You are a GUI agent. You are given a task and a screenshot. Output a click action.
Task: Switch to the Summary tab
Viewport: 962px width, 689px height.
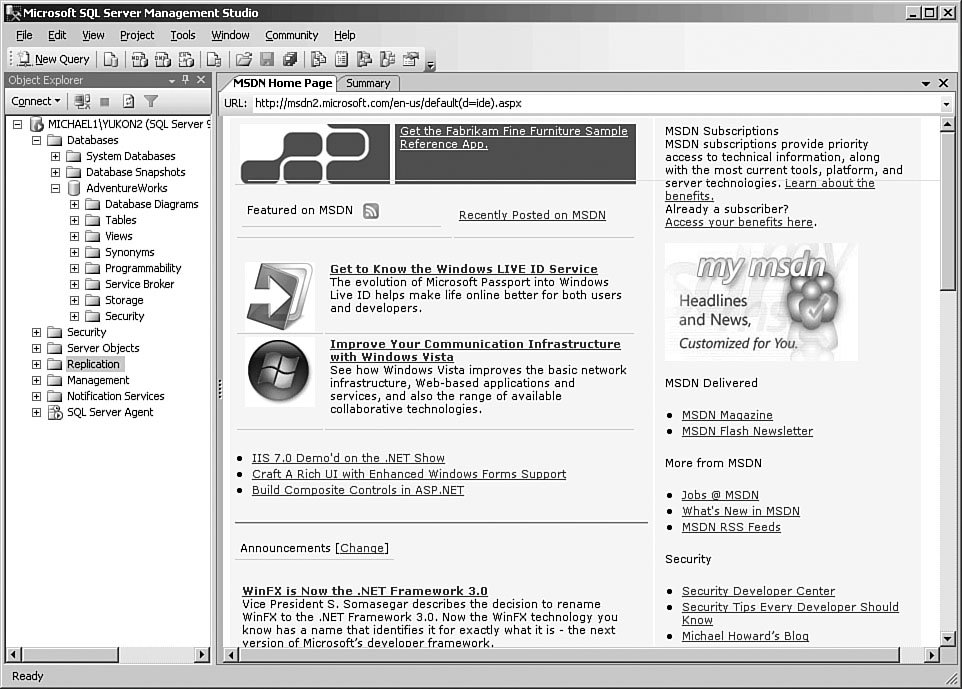point(368,83)
